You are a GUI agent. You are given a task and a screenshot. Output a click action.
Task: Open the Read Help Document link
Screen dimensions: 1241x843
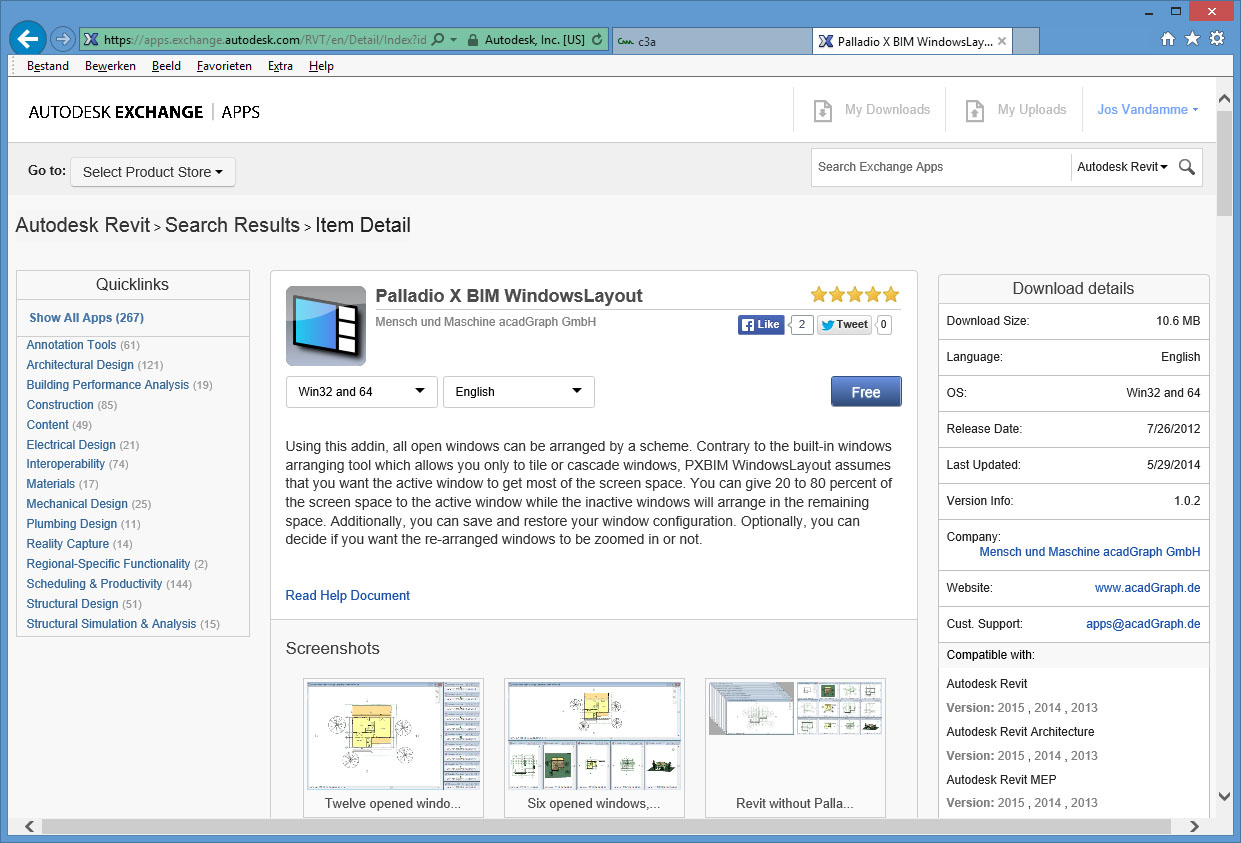click(348, 595)
